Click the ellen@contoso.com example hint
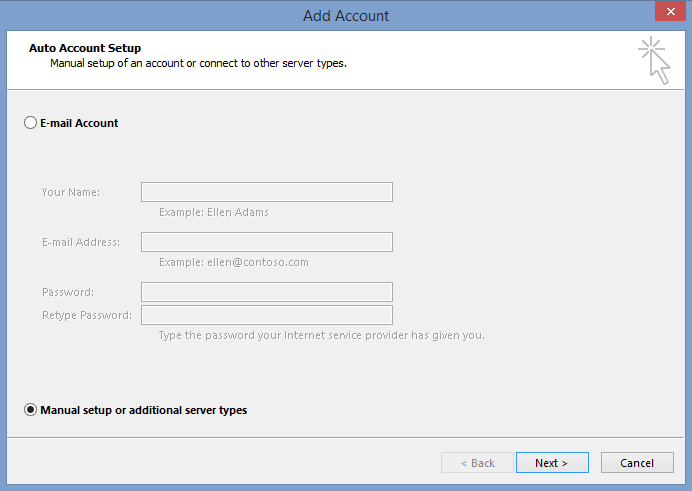The image size is (692, 491). pos(233,262)
